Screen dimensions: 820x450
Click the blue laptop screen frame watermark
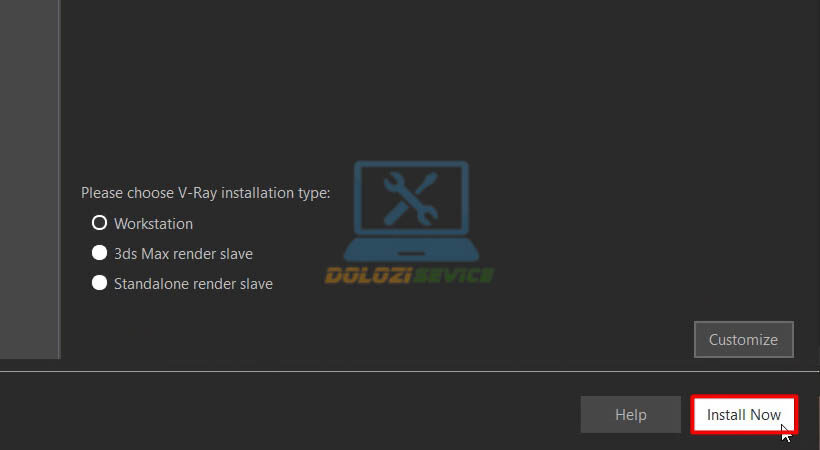(x=411, y=198)
